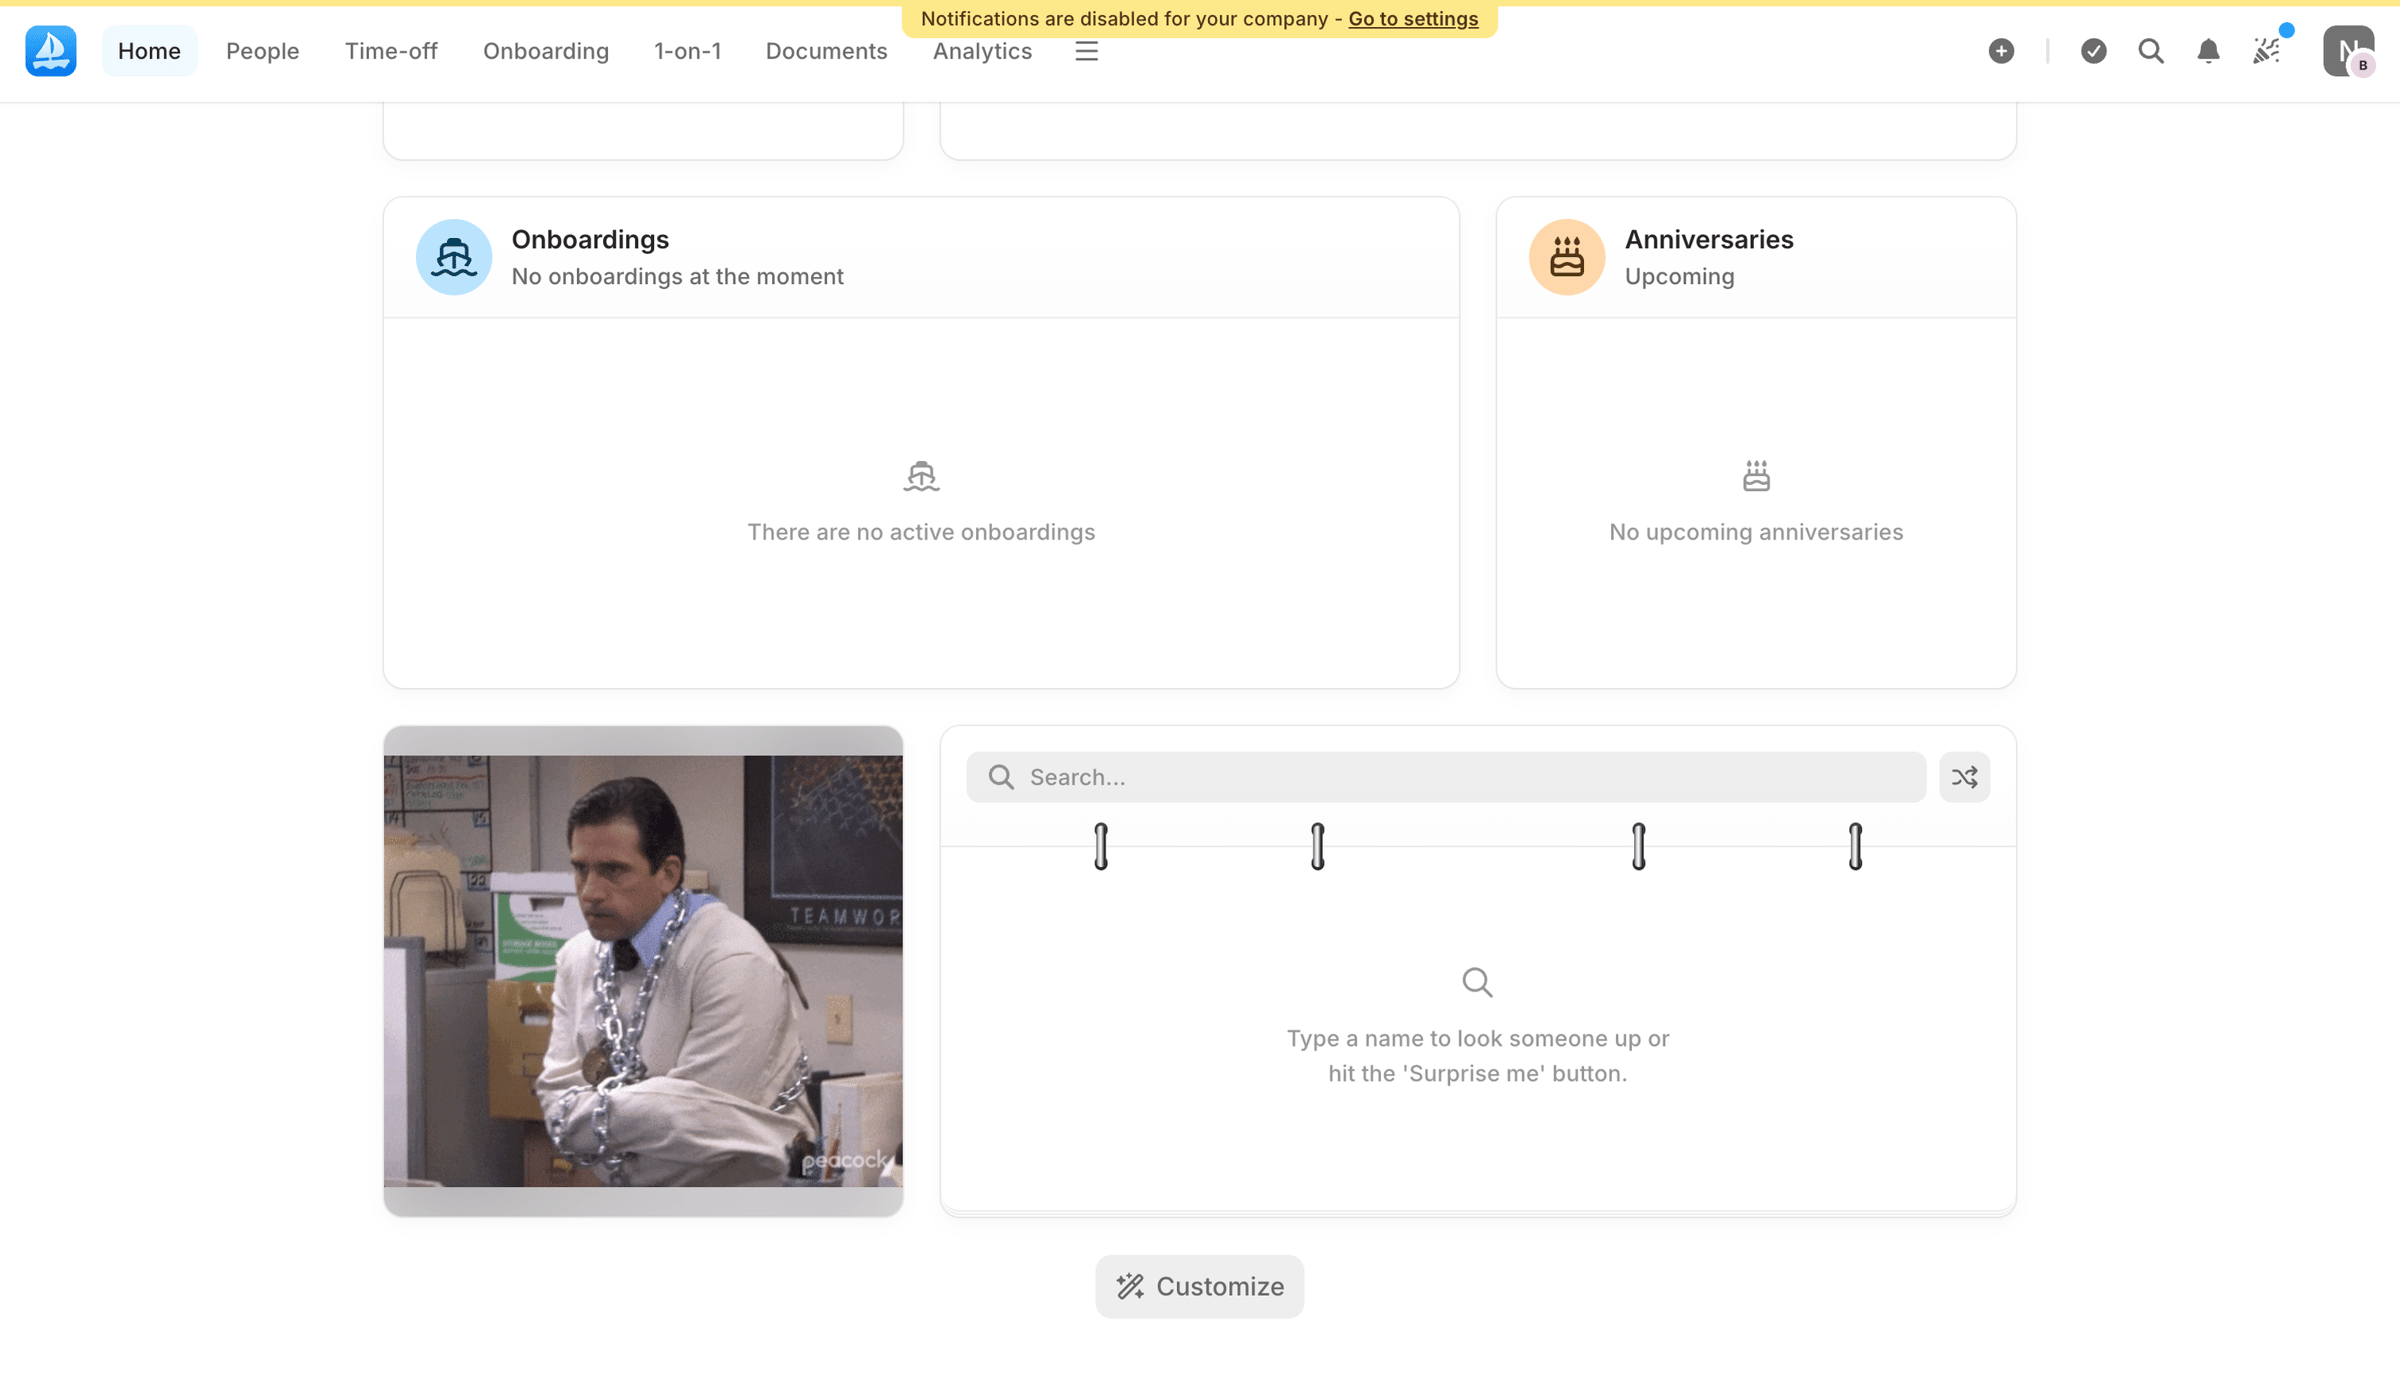Viewport: 2400px width, 1395px height.
Task: Click the party popper what's-new icon
Action: click(2267, 50)
